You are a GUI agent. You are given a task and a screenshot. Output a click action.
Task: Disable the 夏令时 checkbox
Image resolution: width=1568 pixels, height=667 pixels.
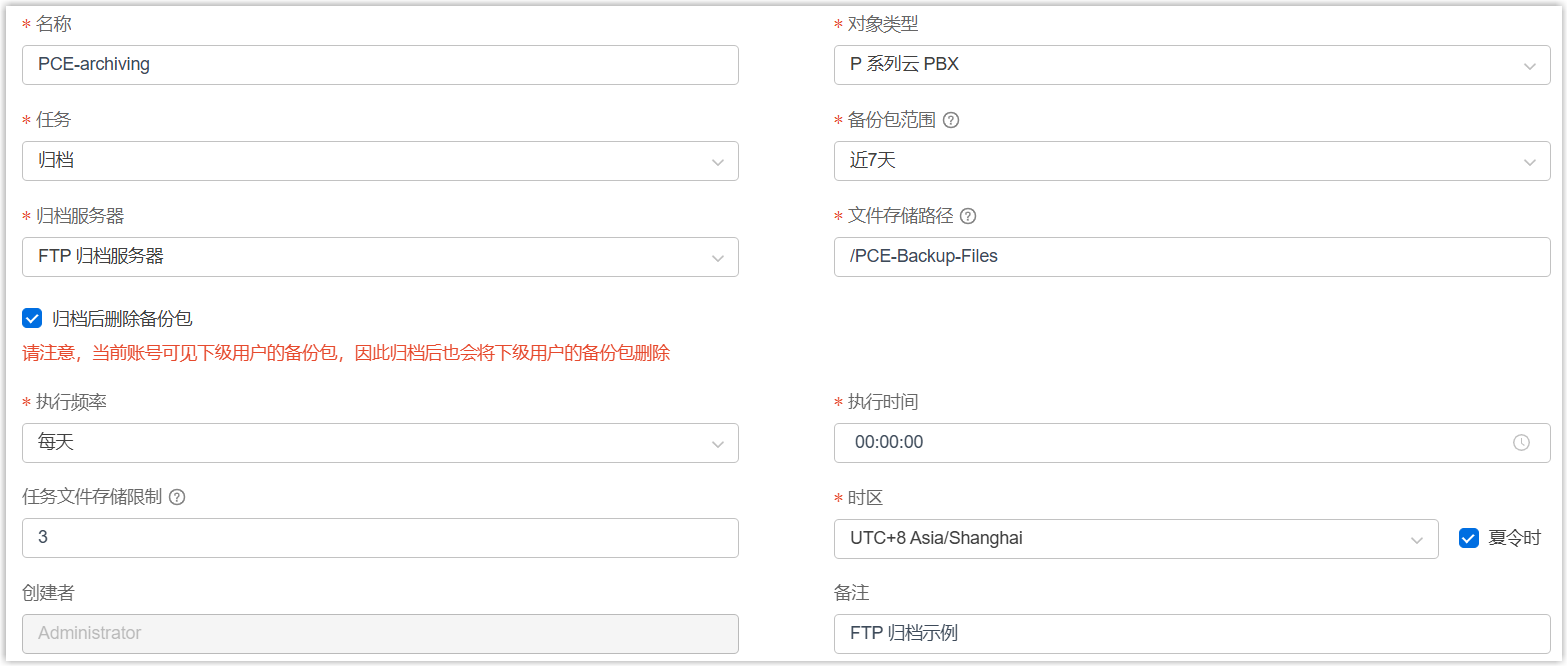click(1469, 538)
